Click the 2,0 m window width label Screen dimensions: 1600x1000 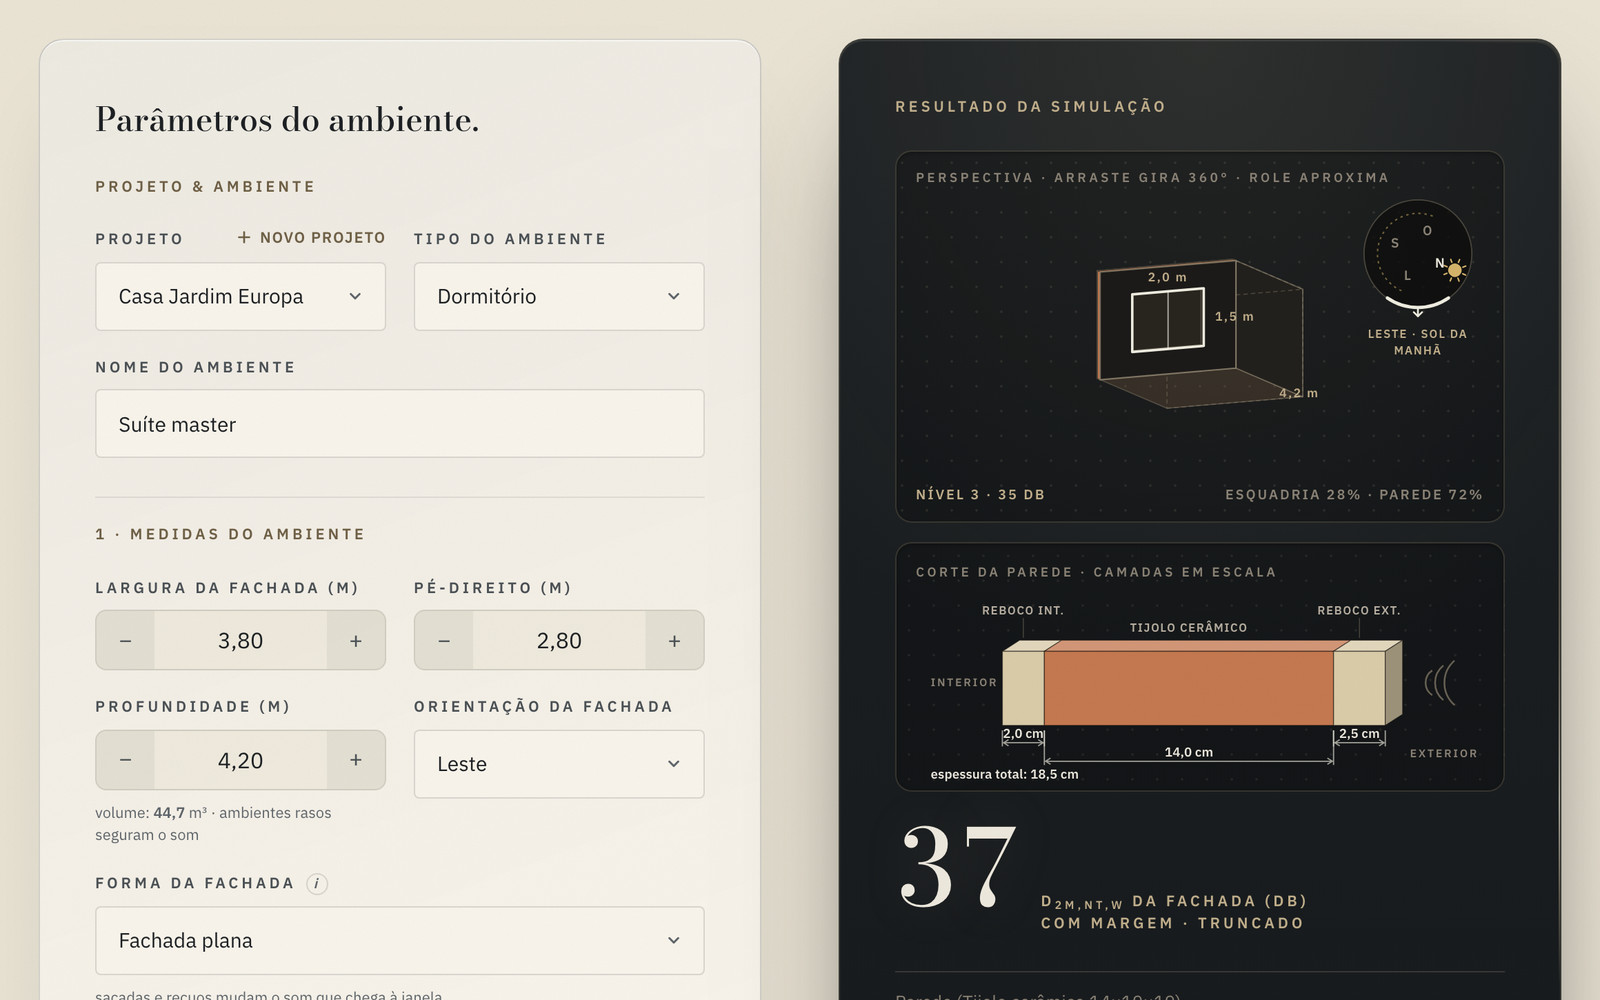[x=1167, y=277]
